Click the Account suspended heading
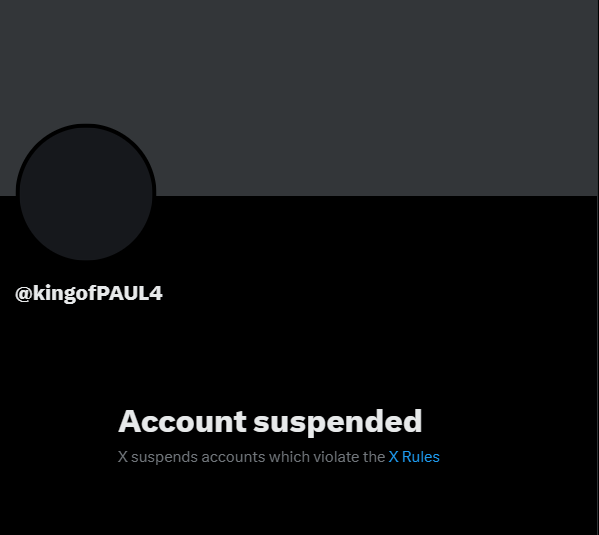Screen dimensions: 599x535 coord(270,422)
